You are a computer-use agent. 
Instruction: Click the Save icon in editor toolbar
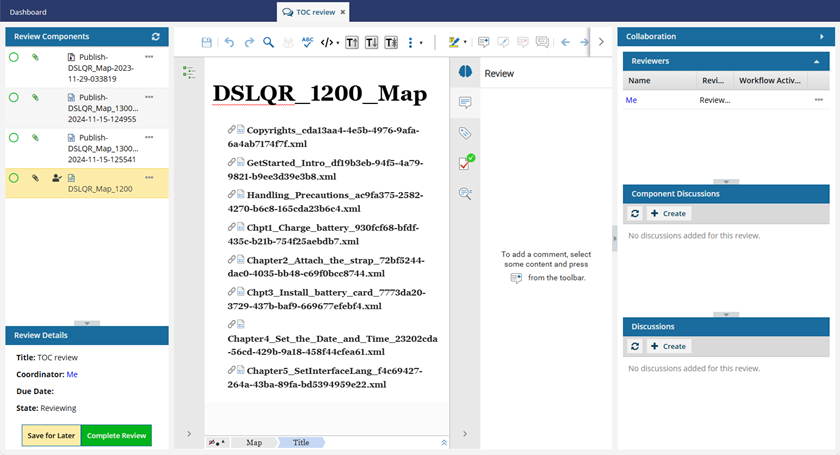pos(207,43)
